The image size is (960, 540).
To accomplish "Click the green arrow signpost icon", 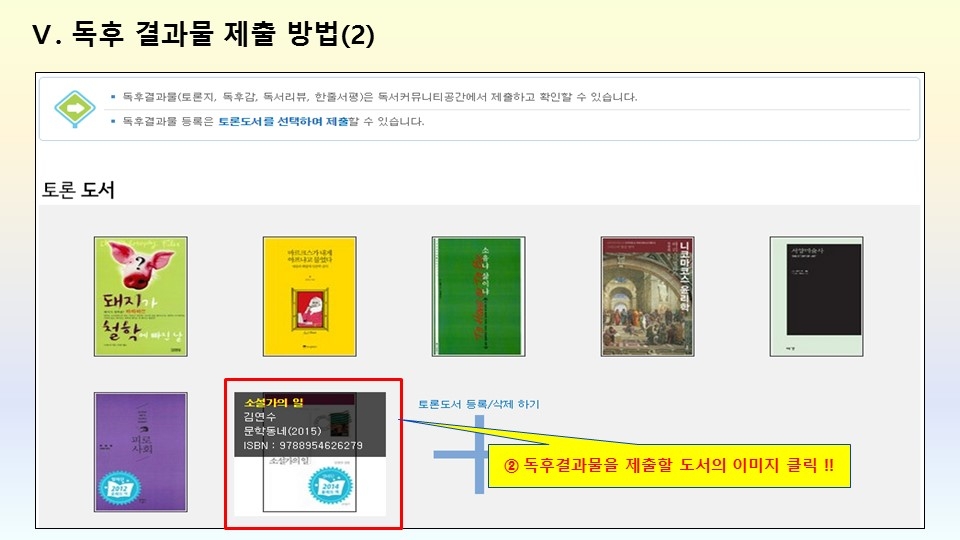I will point(75,108).
